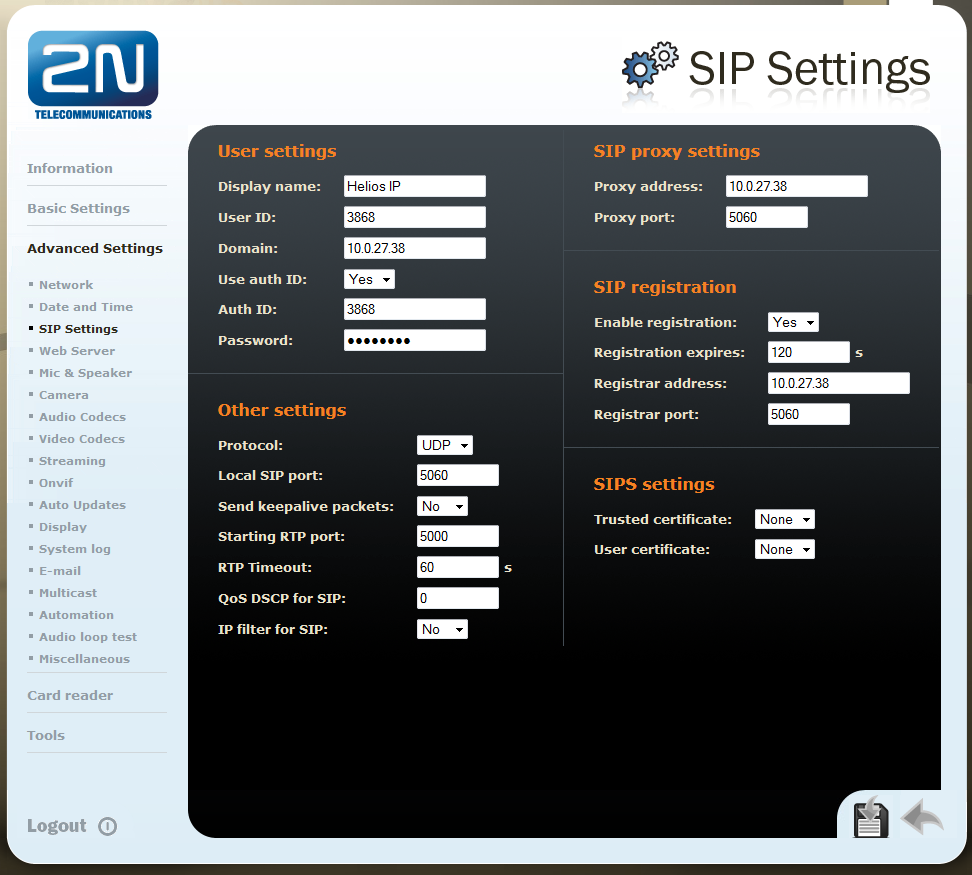
Task: Open the Information menu section
Action: [70, 168]
